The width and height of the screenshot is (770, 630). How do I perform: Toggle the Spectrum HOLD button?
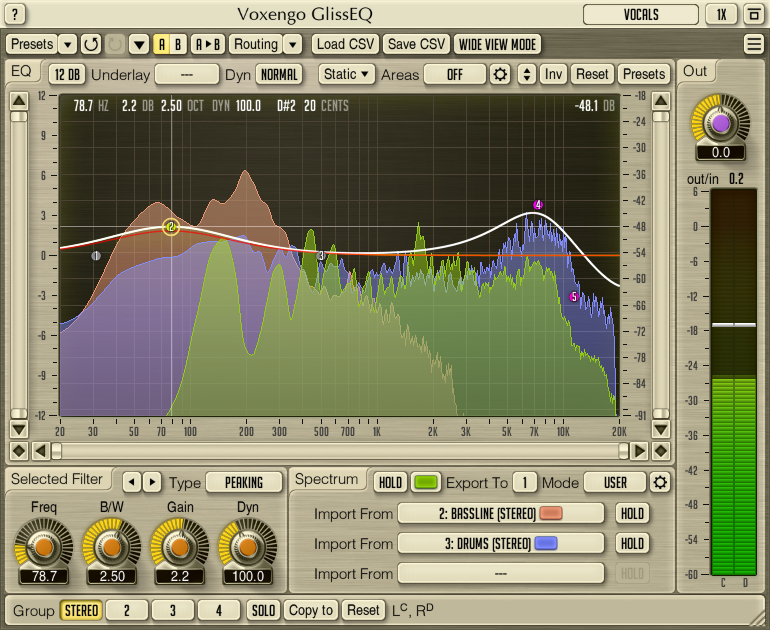tap(390, 483)
